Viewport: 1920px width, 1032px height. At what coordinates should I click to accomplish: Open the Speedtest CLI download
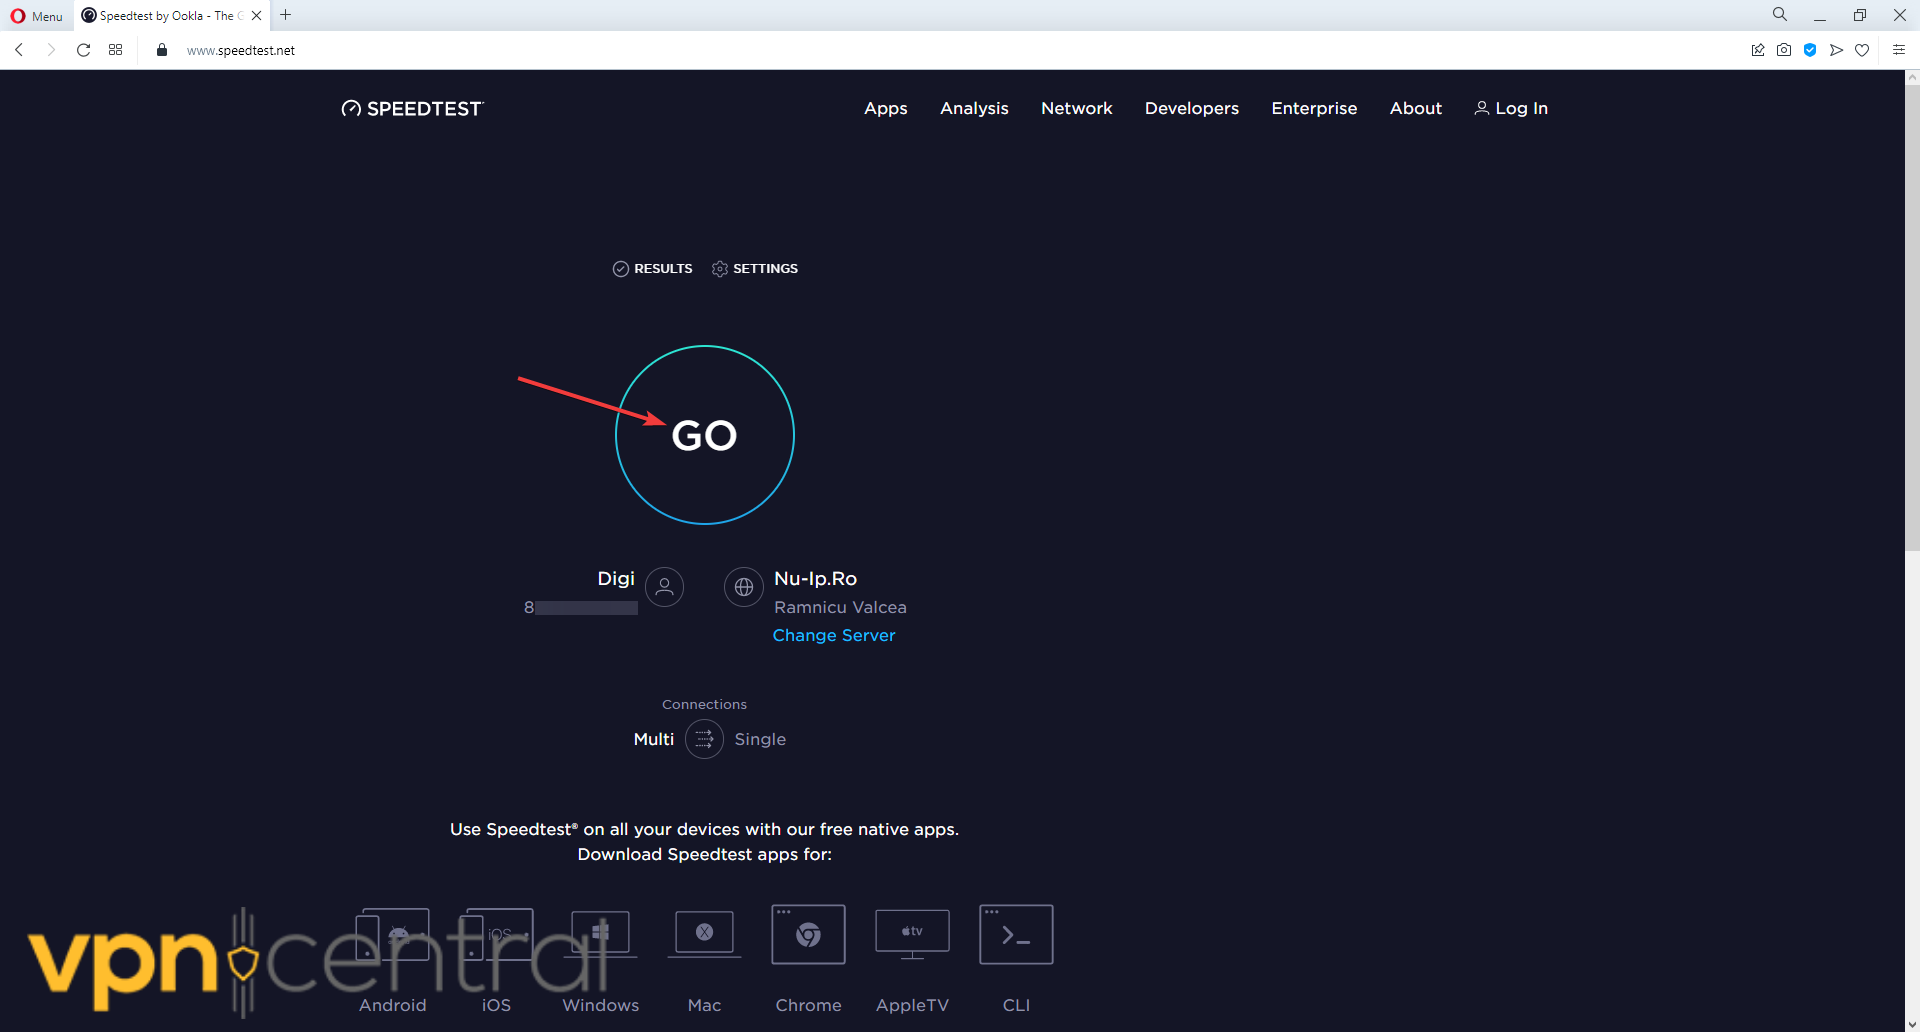coord(1016,935)
